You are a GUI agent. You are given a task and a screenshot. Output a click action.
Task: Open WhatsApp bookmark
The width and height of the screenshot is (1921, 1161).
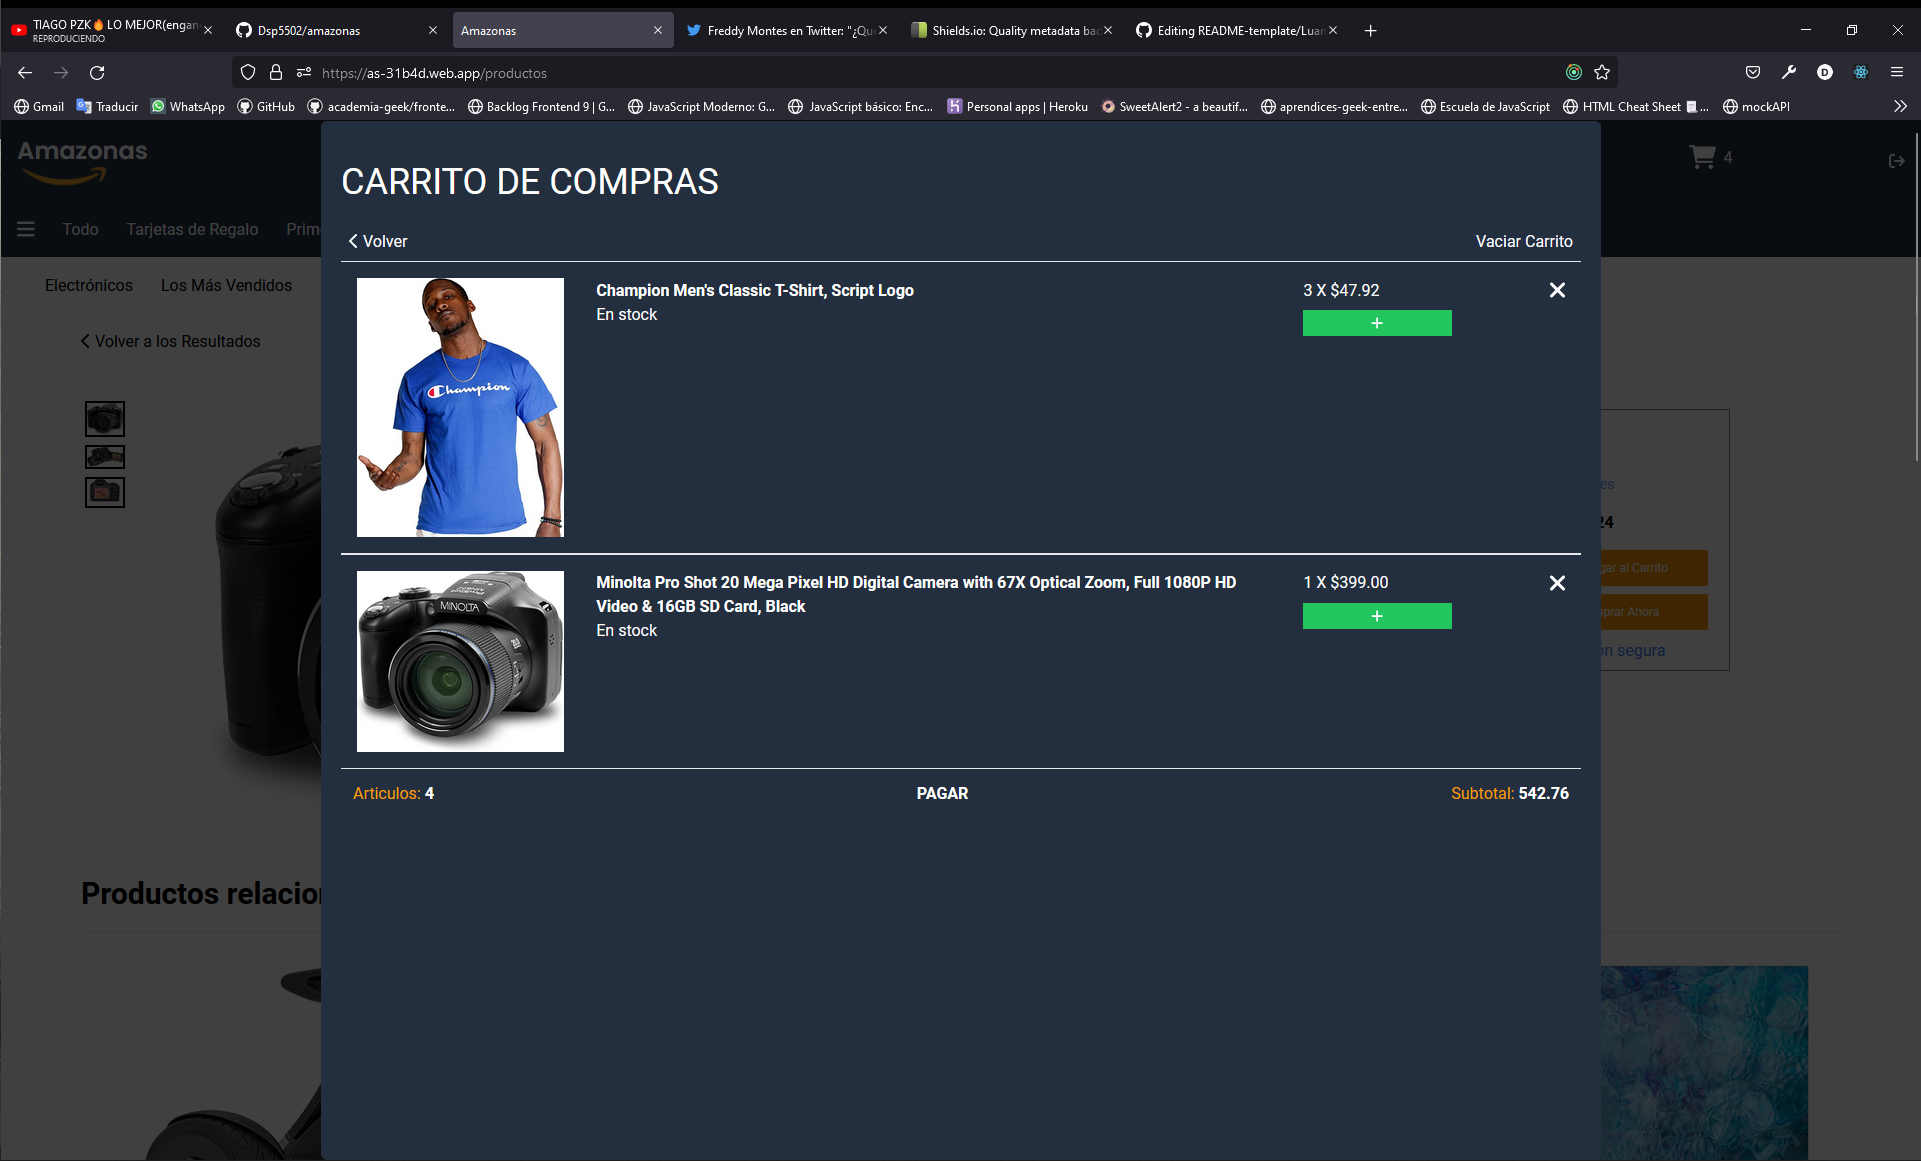(x=188, y=106)
